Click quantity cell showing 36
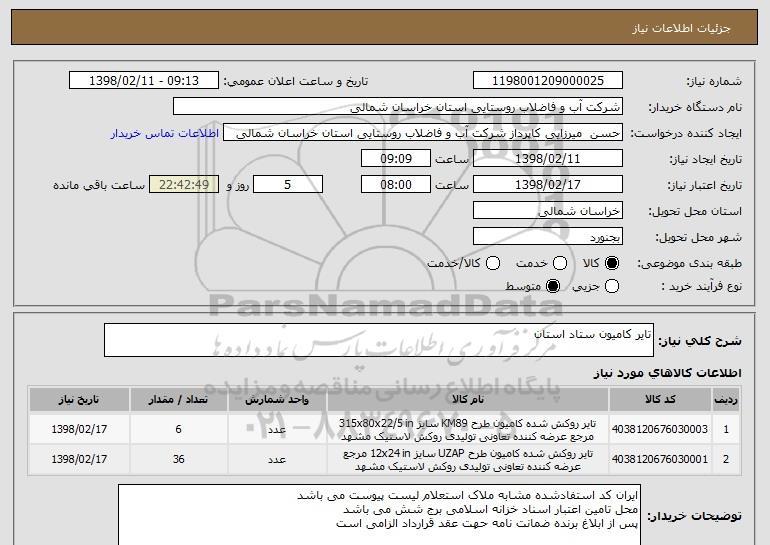Viewport: 770px width, 545px height. tap(178, 460)
